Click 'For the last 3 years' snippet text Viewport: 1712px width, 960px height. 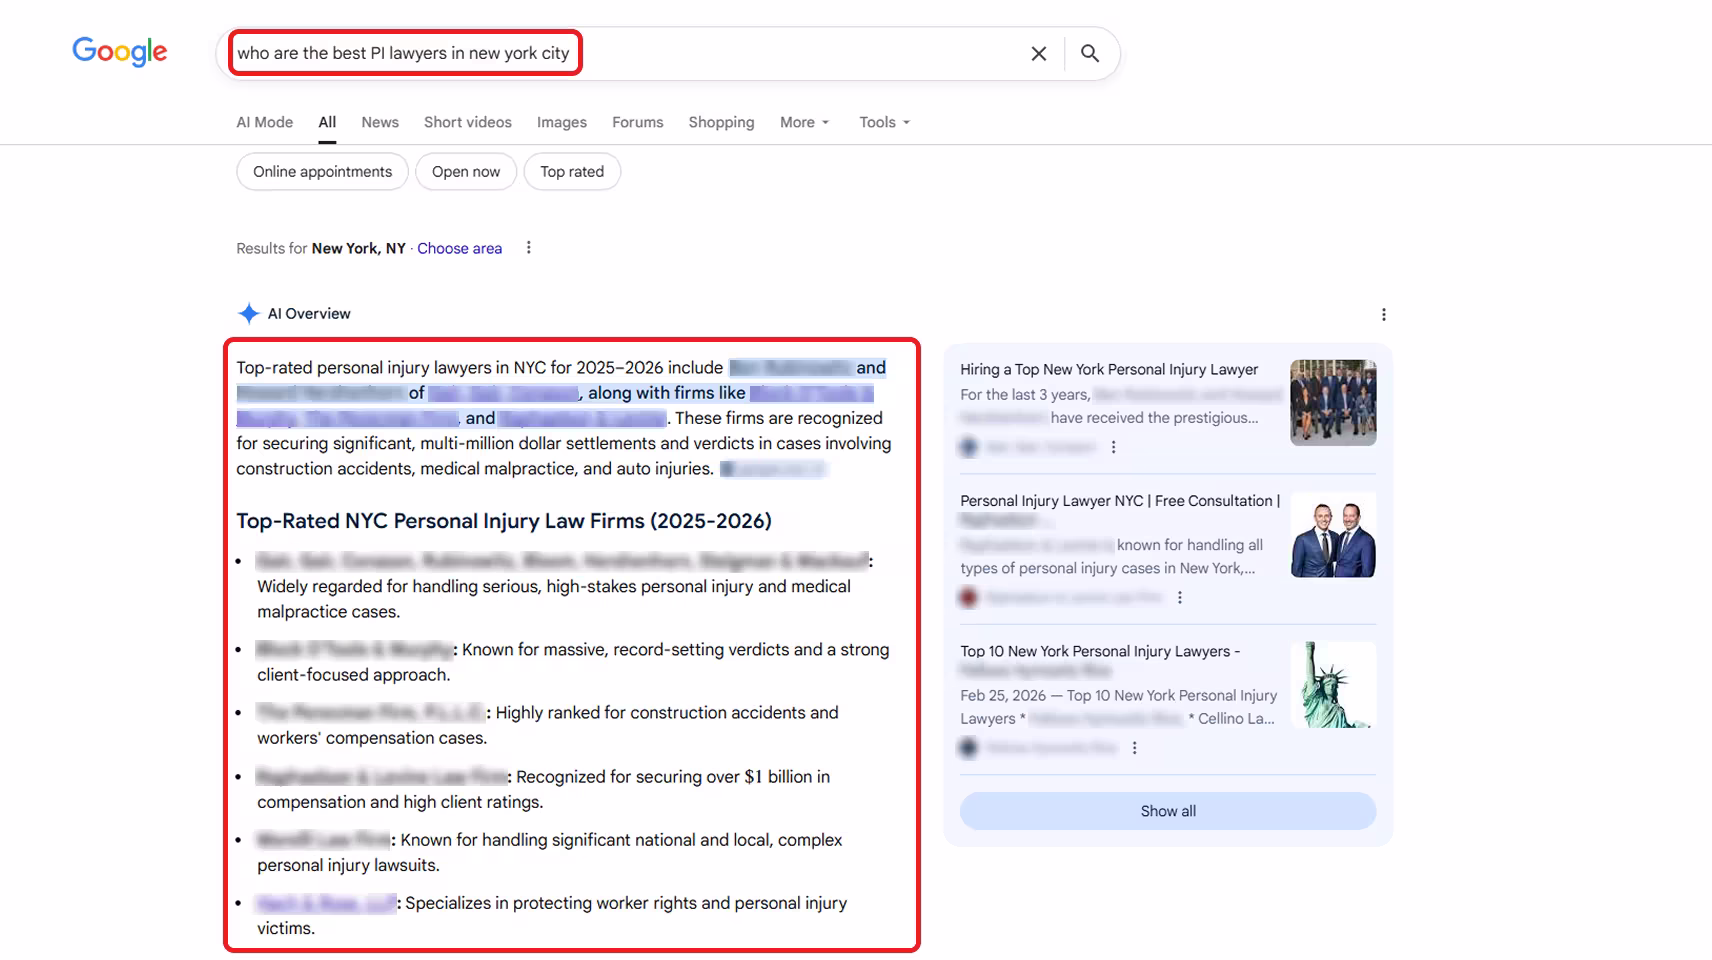(1025, 395)
